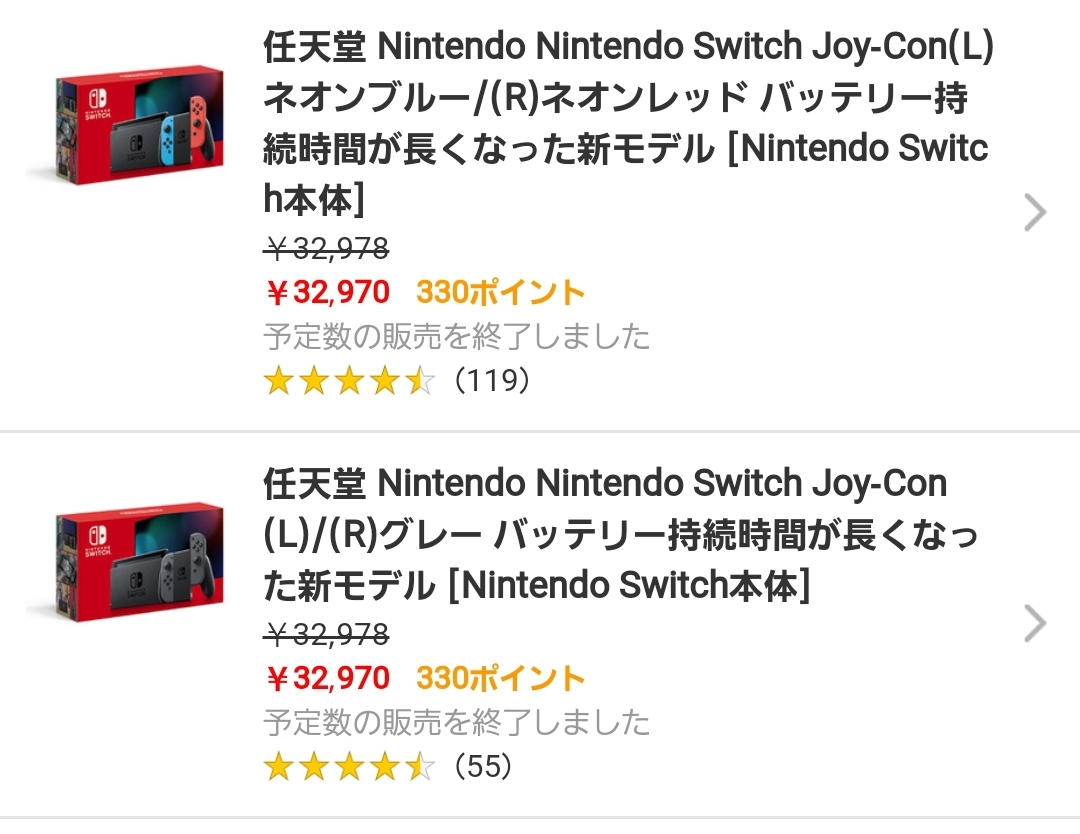The height and width of the screenshot is (834, 1080).
Task: Open the Neon Blue/Red Switch product title
Action: point(627,124)
